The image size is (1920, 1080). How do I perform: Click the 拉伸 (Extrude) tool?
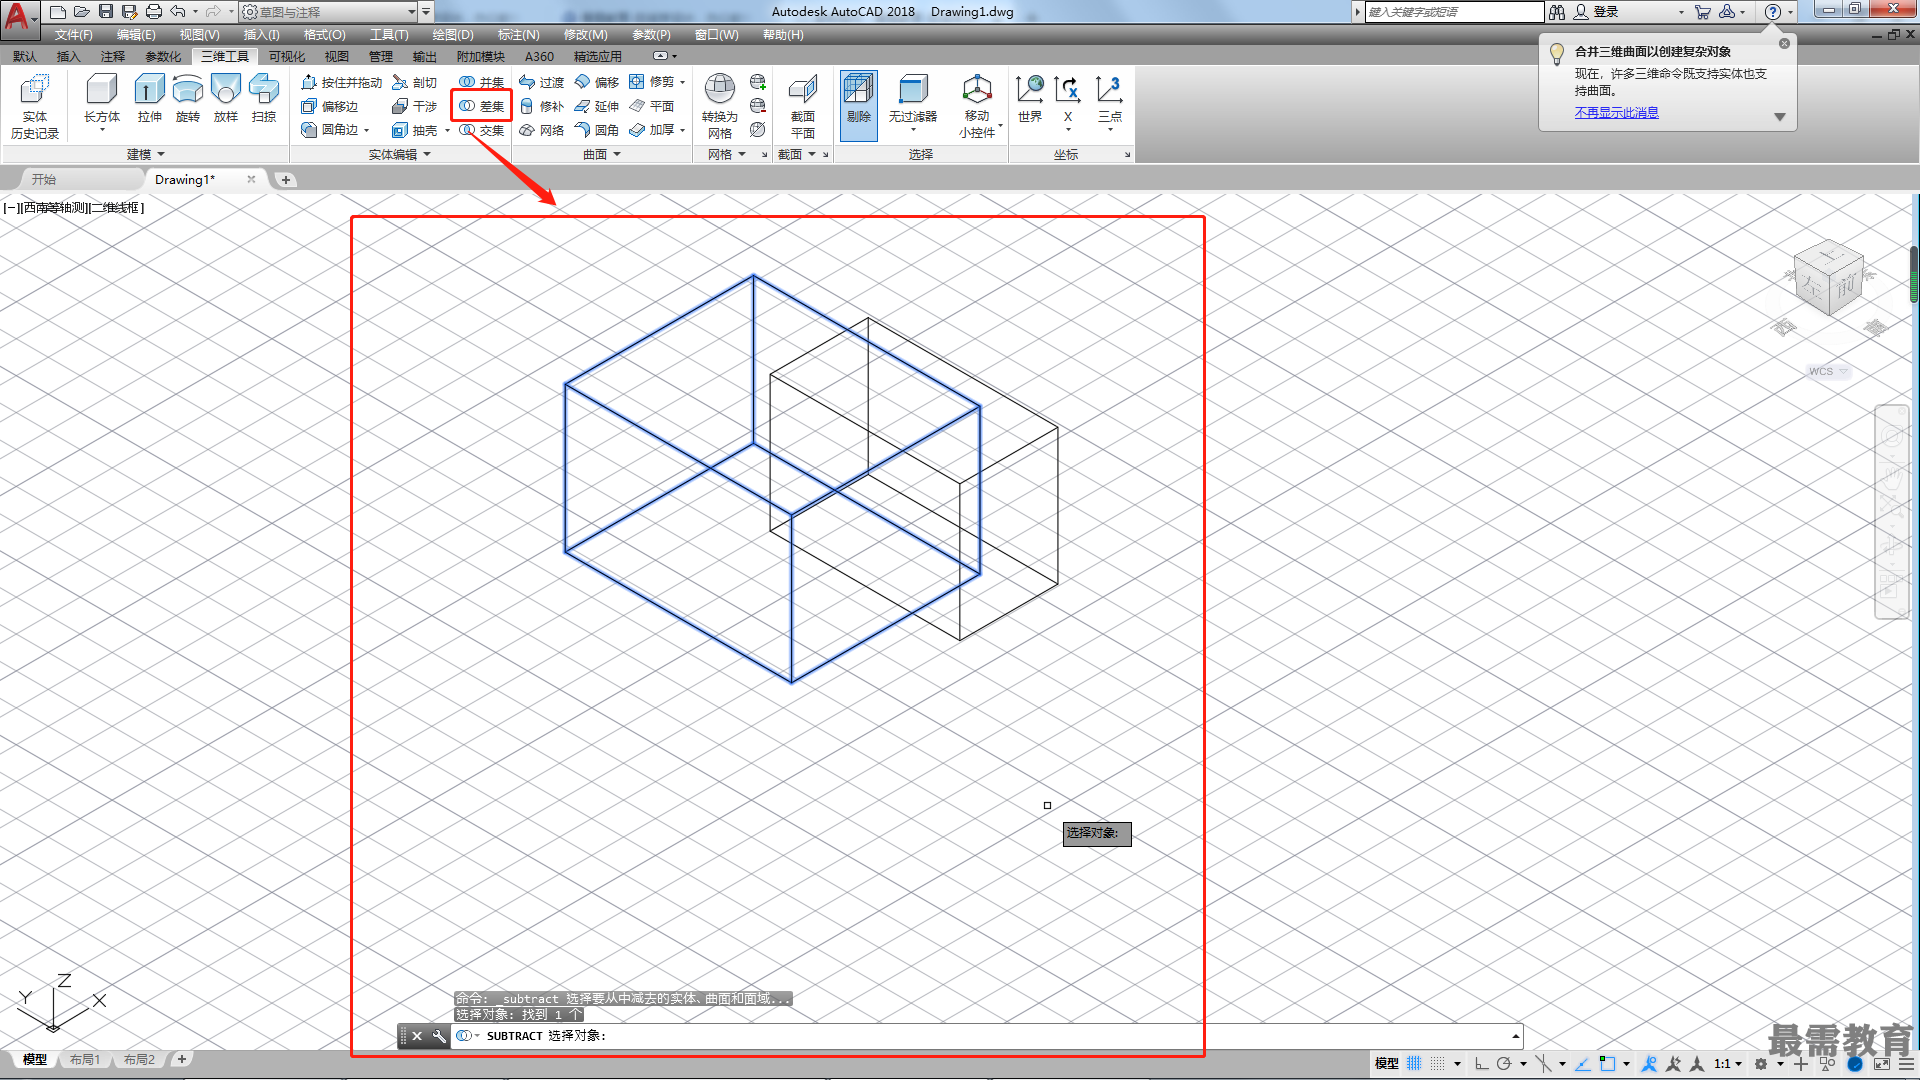[x=149, y=100]
